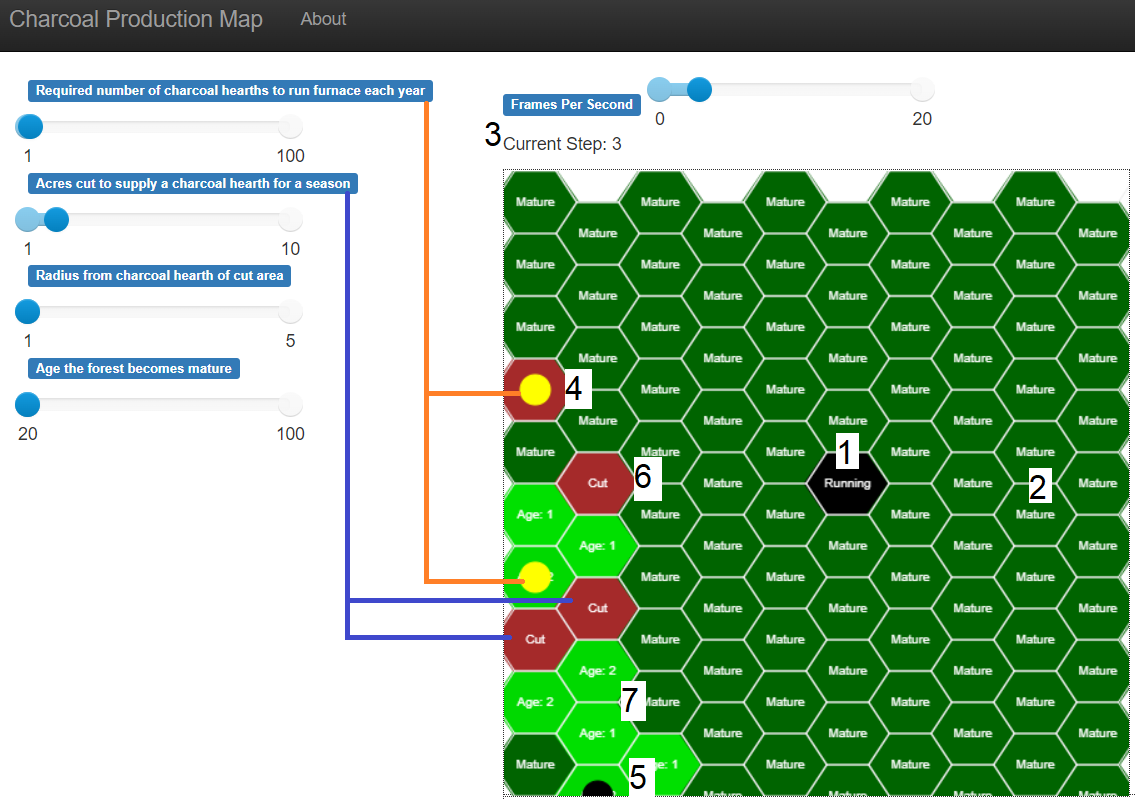
Task: Click the black circle at the map's bottom edge
Action: pyautogui.click(x=597, y=790)
